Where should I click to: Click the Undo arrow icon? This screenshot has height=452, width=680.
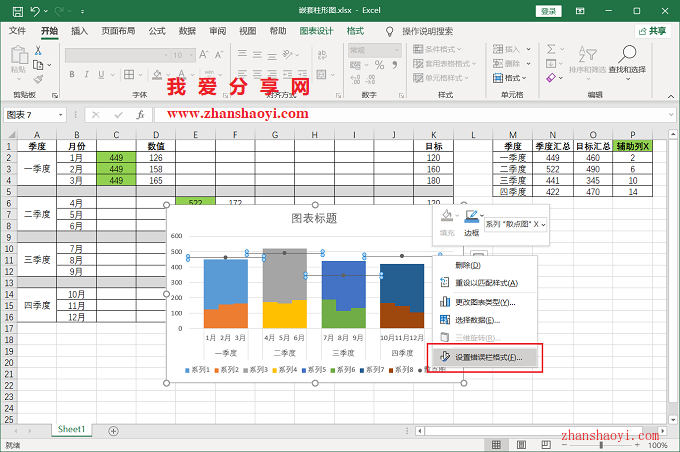pos(36,11)
